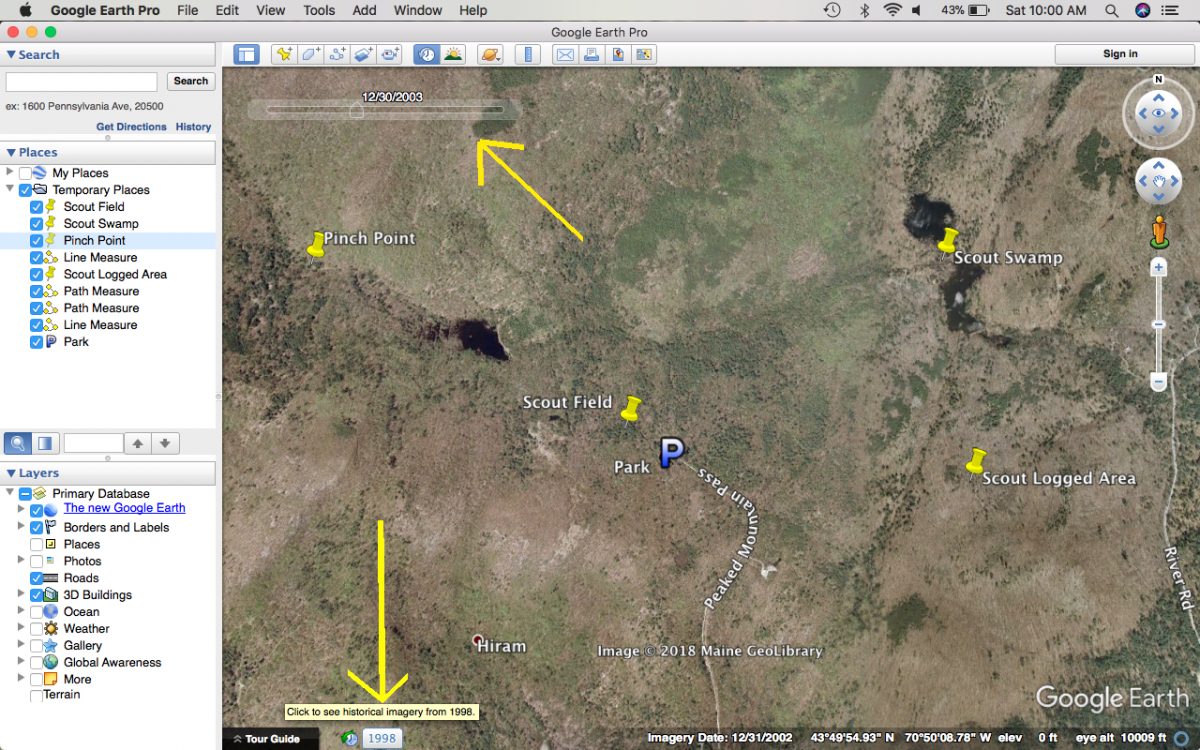The image size is (1200, 750).
Task: Collapse the Layers panel header
Action: coord(108,473)
